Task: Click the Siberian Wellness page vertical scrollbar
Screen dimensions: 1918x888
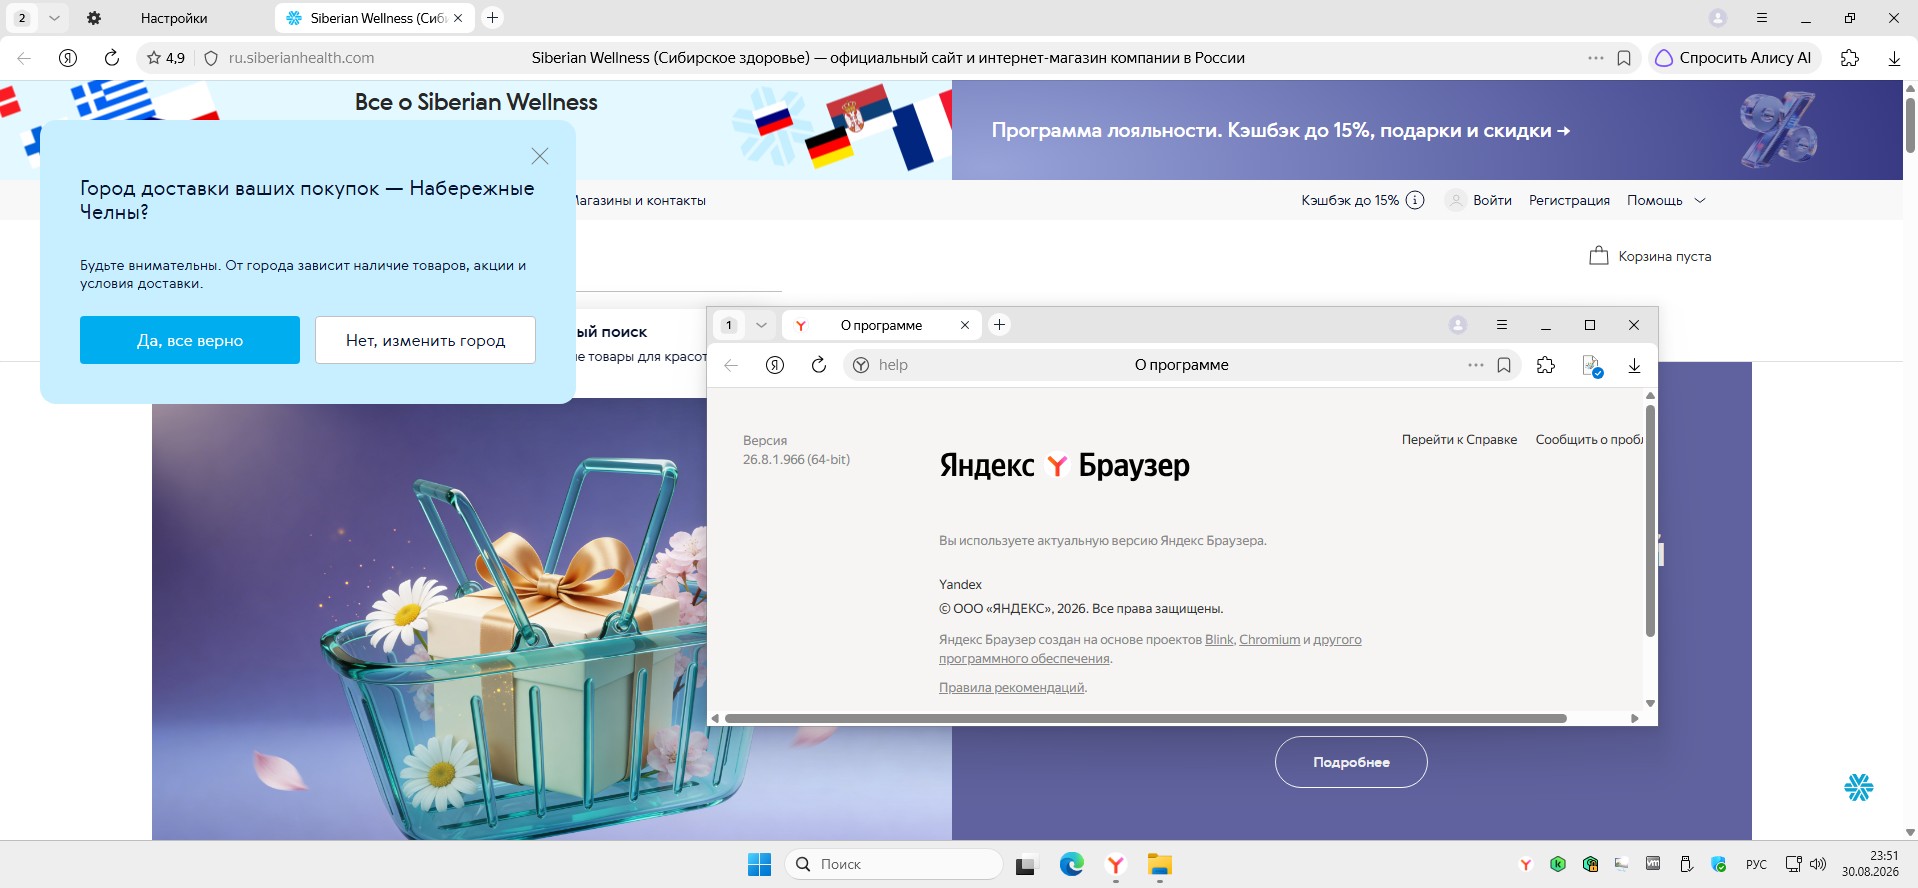Action: click(1910, 125)
